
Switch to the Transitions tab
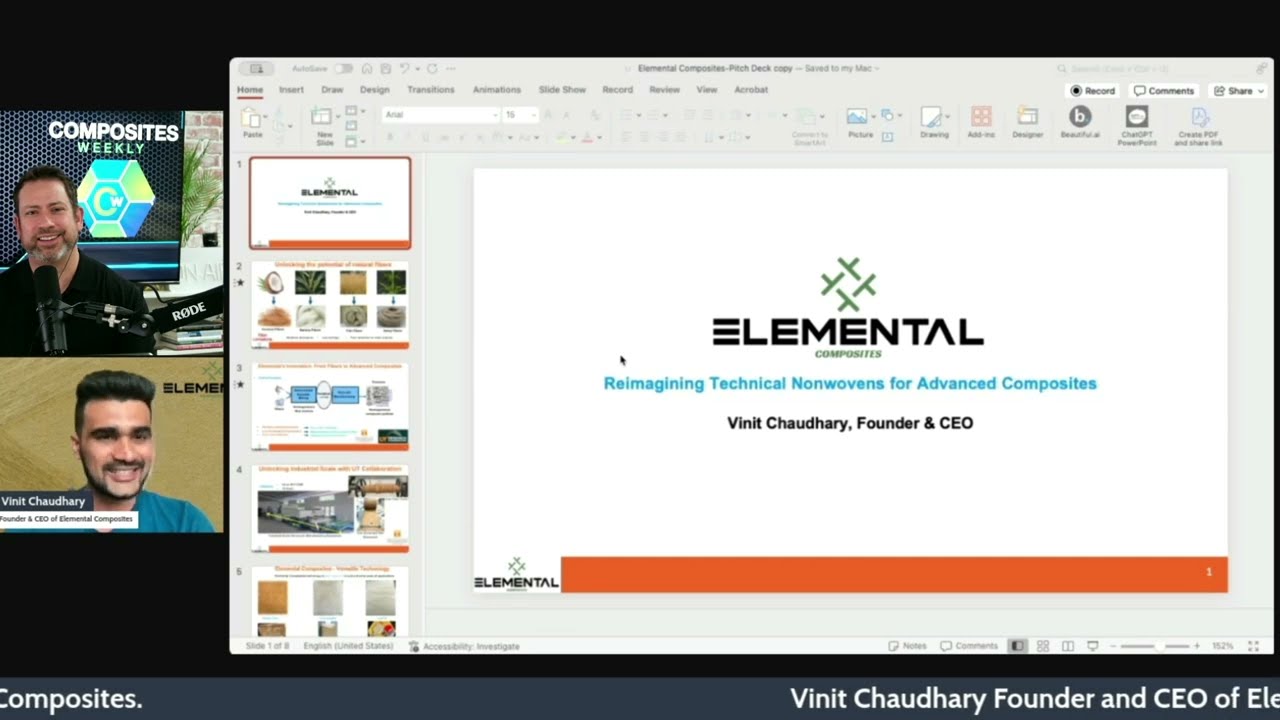[x=431, y=90]
